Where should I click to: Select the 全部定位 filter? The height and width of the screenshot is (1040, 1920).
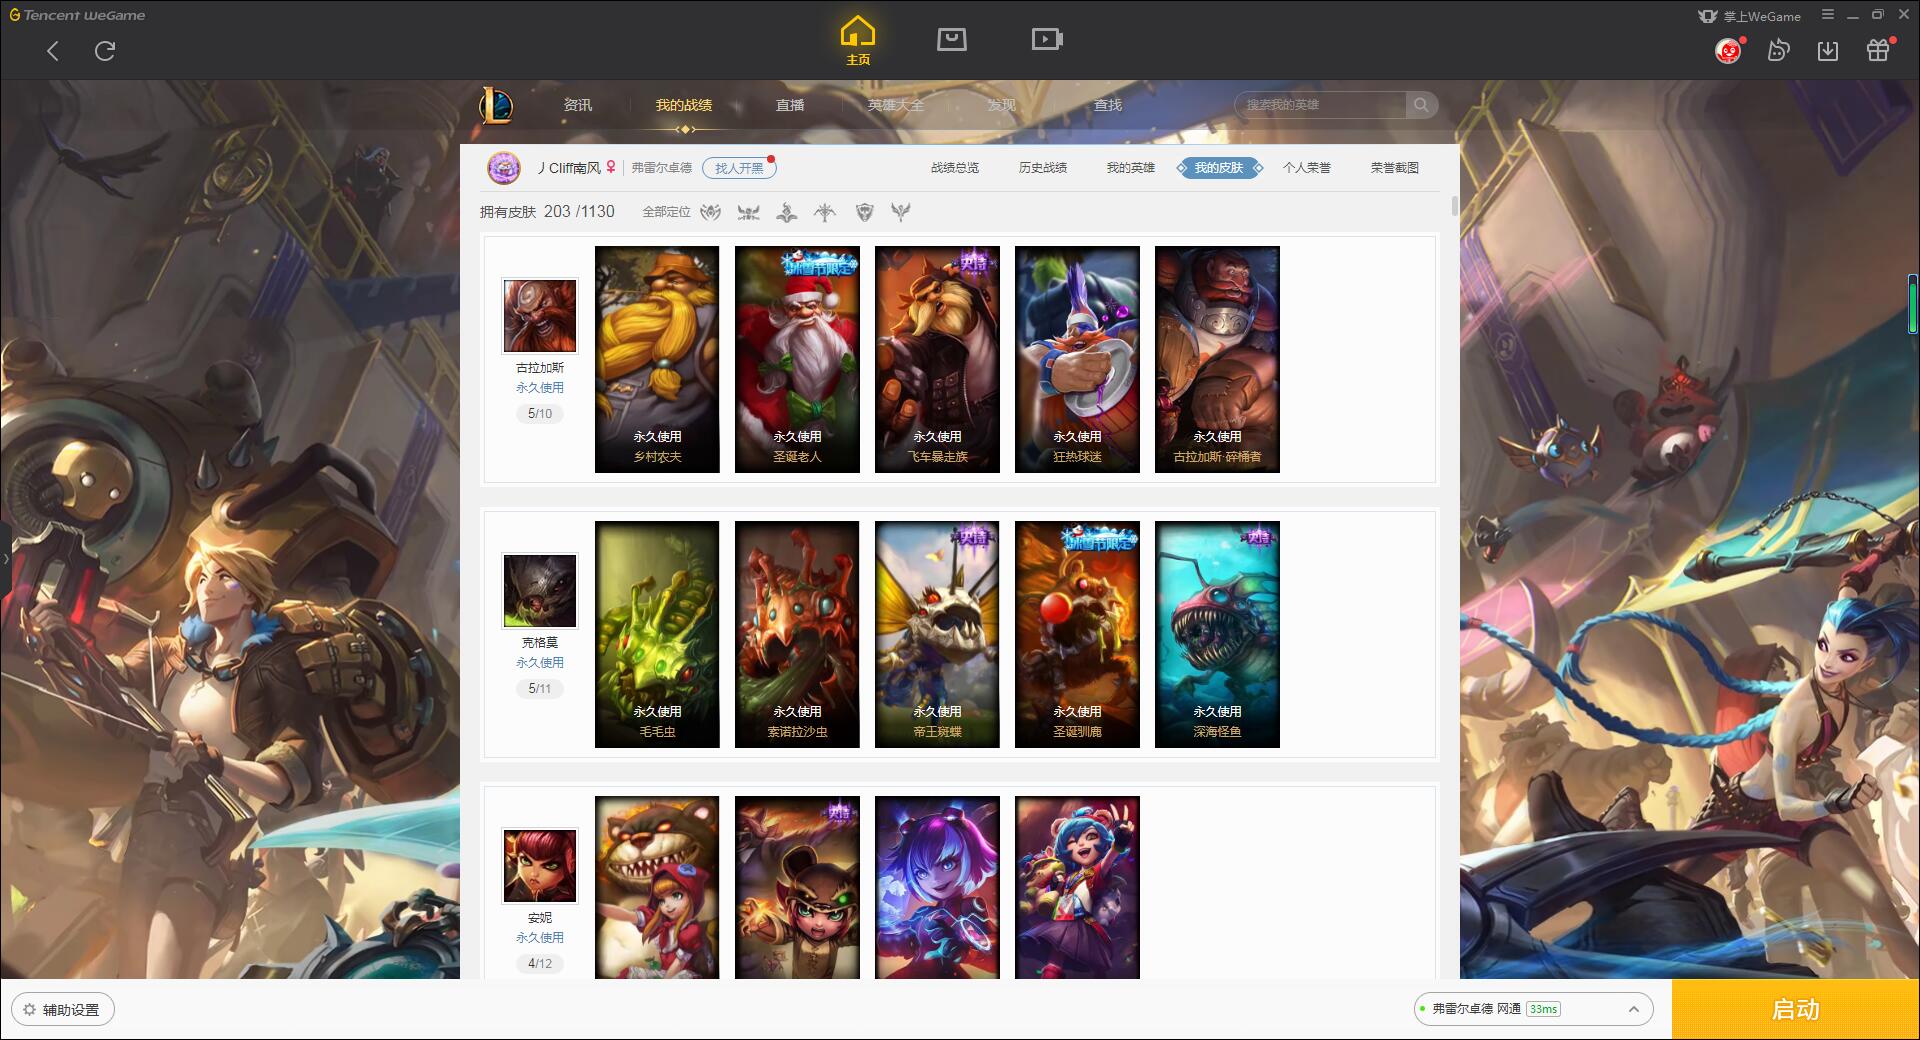tap(666, 212)
